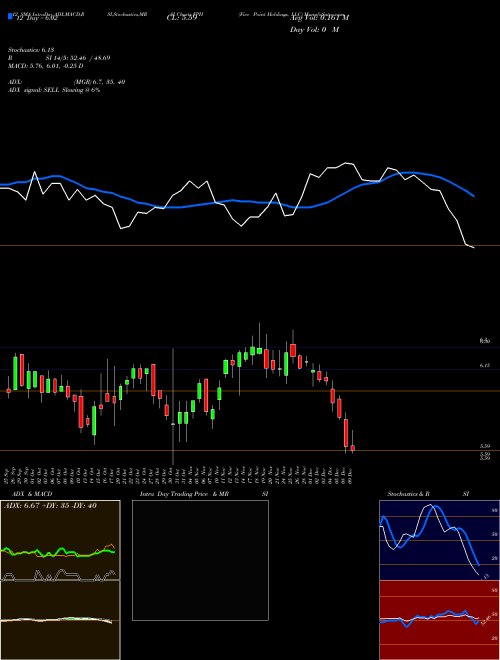
Task: Click the 'ADX & MACD' panel title
Action: tap(32, 494)
